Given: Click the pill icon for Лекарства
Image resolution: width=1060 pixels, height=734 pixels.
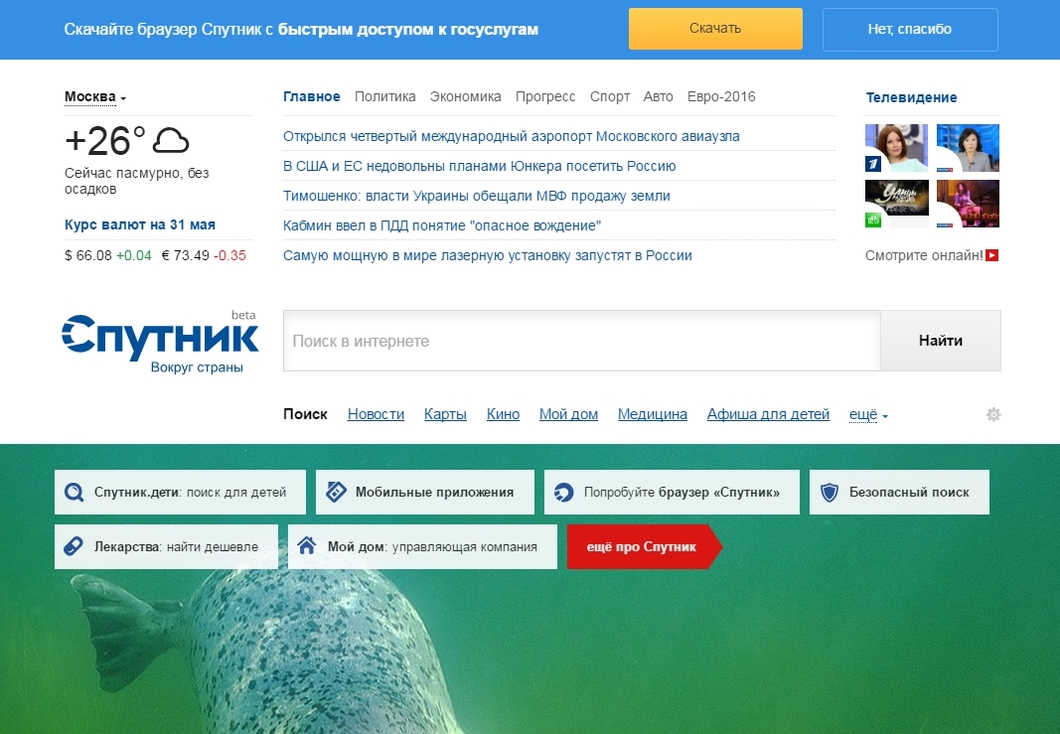Looking at the screenshot, I should pyautogui.click(x=73, y=546).
